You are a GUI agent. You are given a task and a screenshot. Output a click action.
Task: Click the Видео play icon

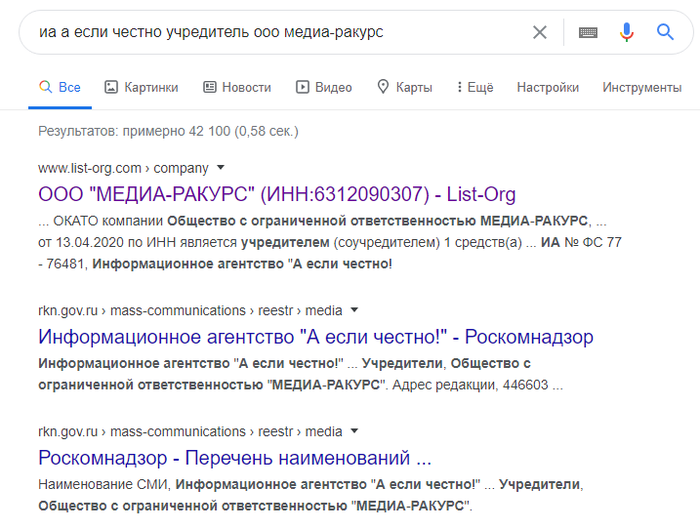click(x=302, y=87)
